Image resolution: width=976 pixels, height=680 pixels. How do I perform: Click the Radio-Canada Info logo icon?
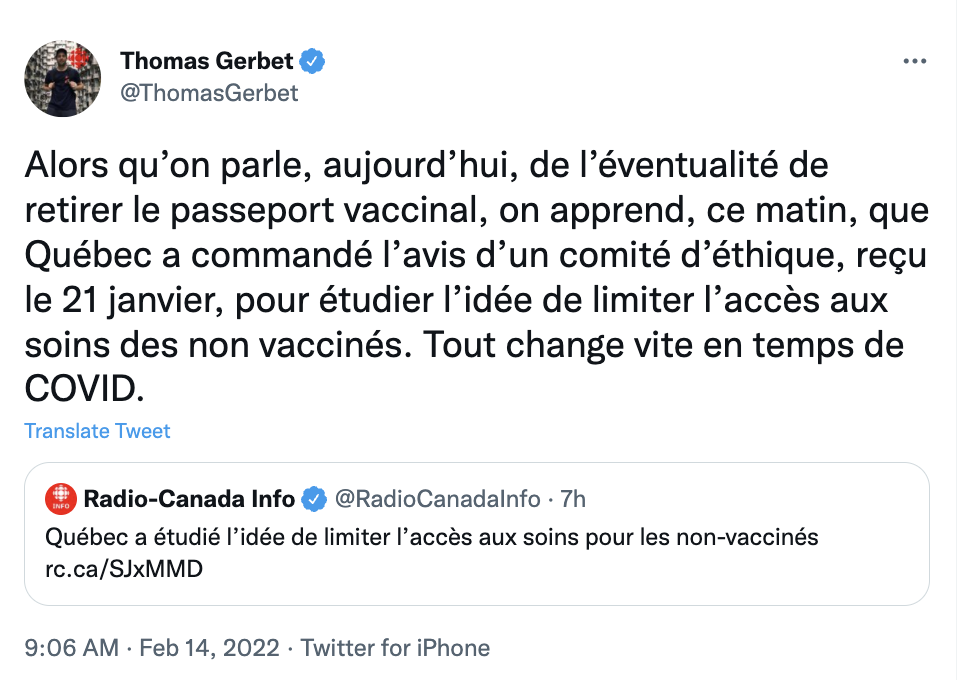(x=61, y=498)
